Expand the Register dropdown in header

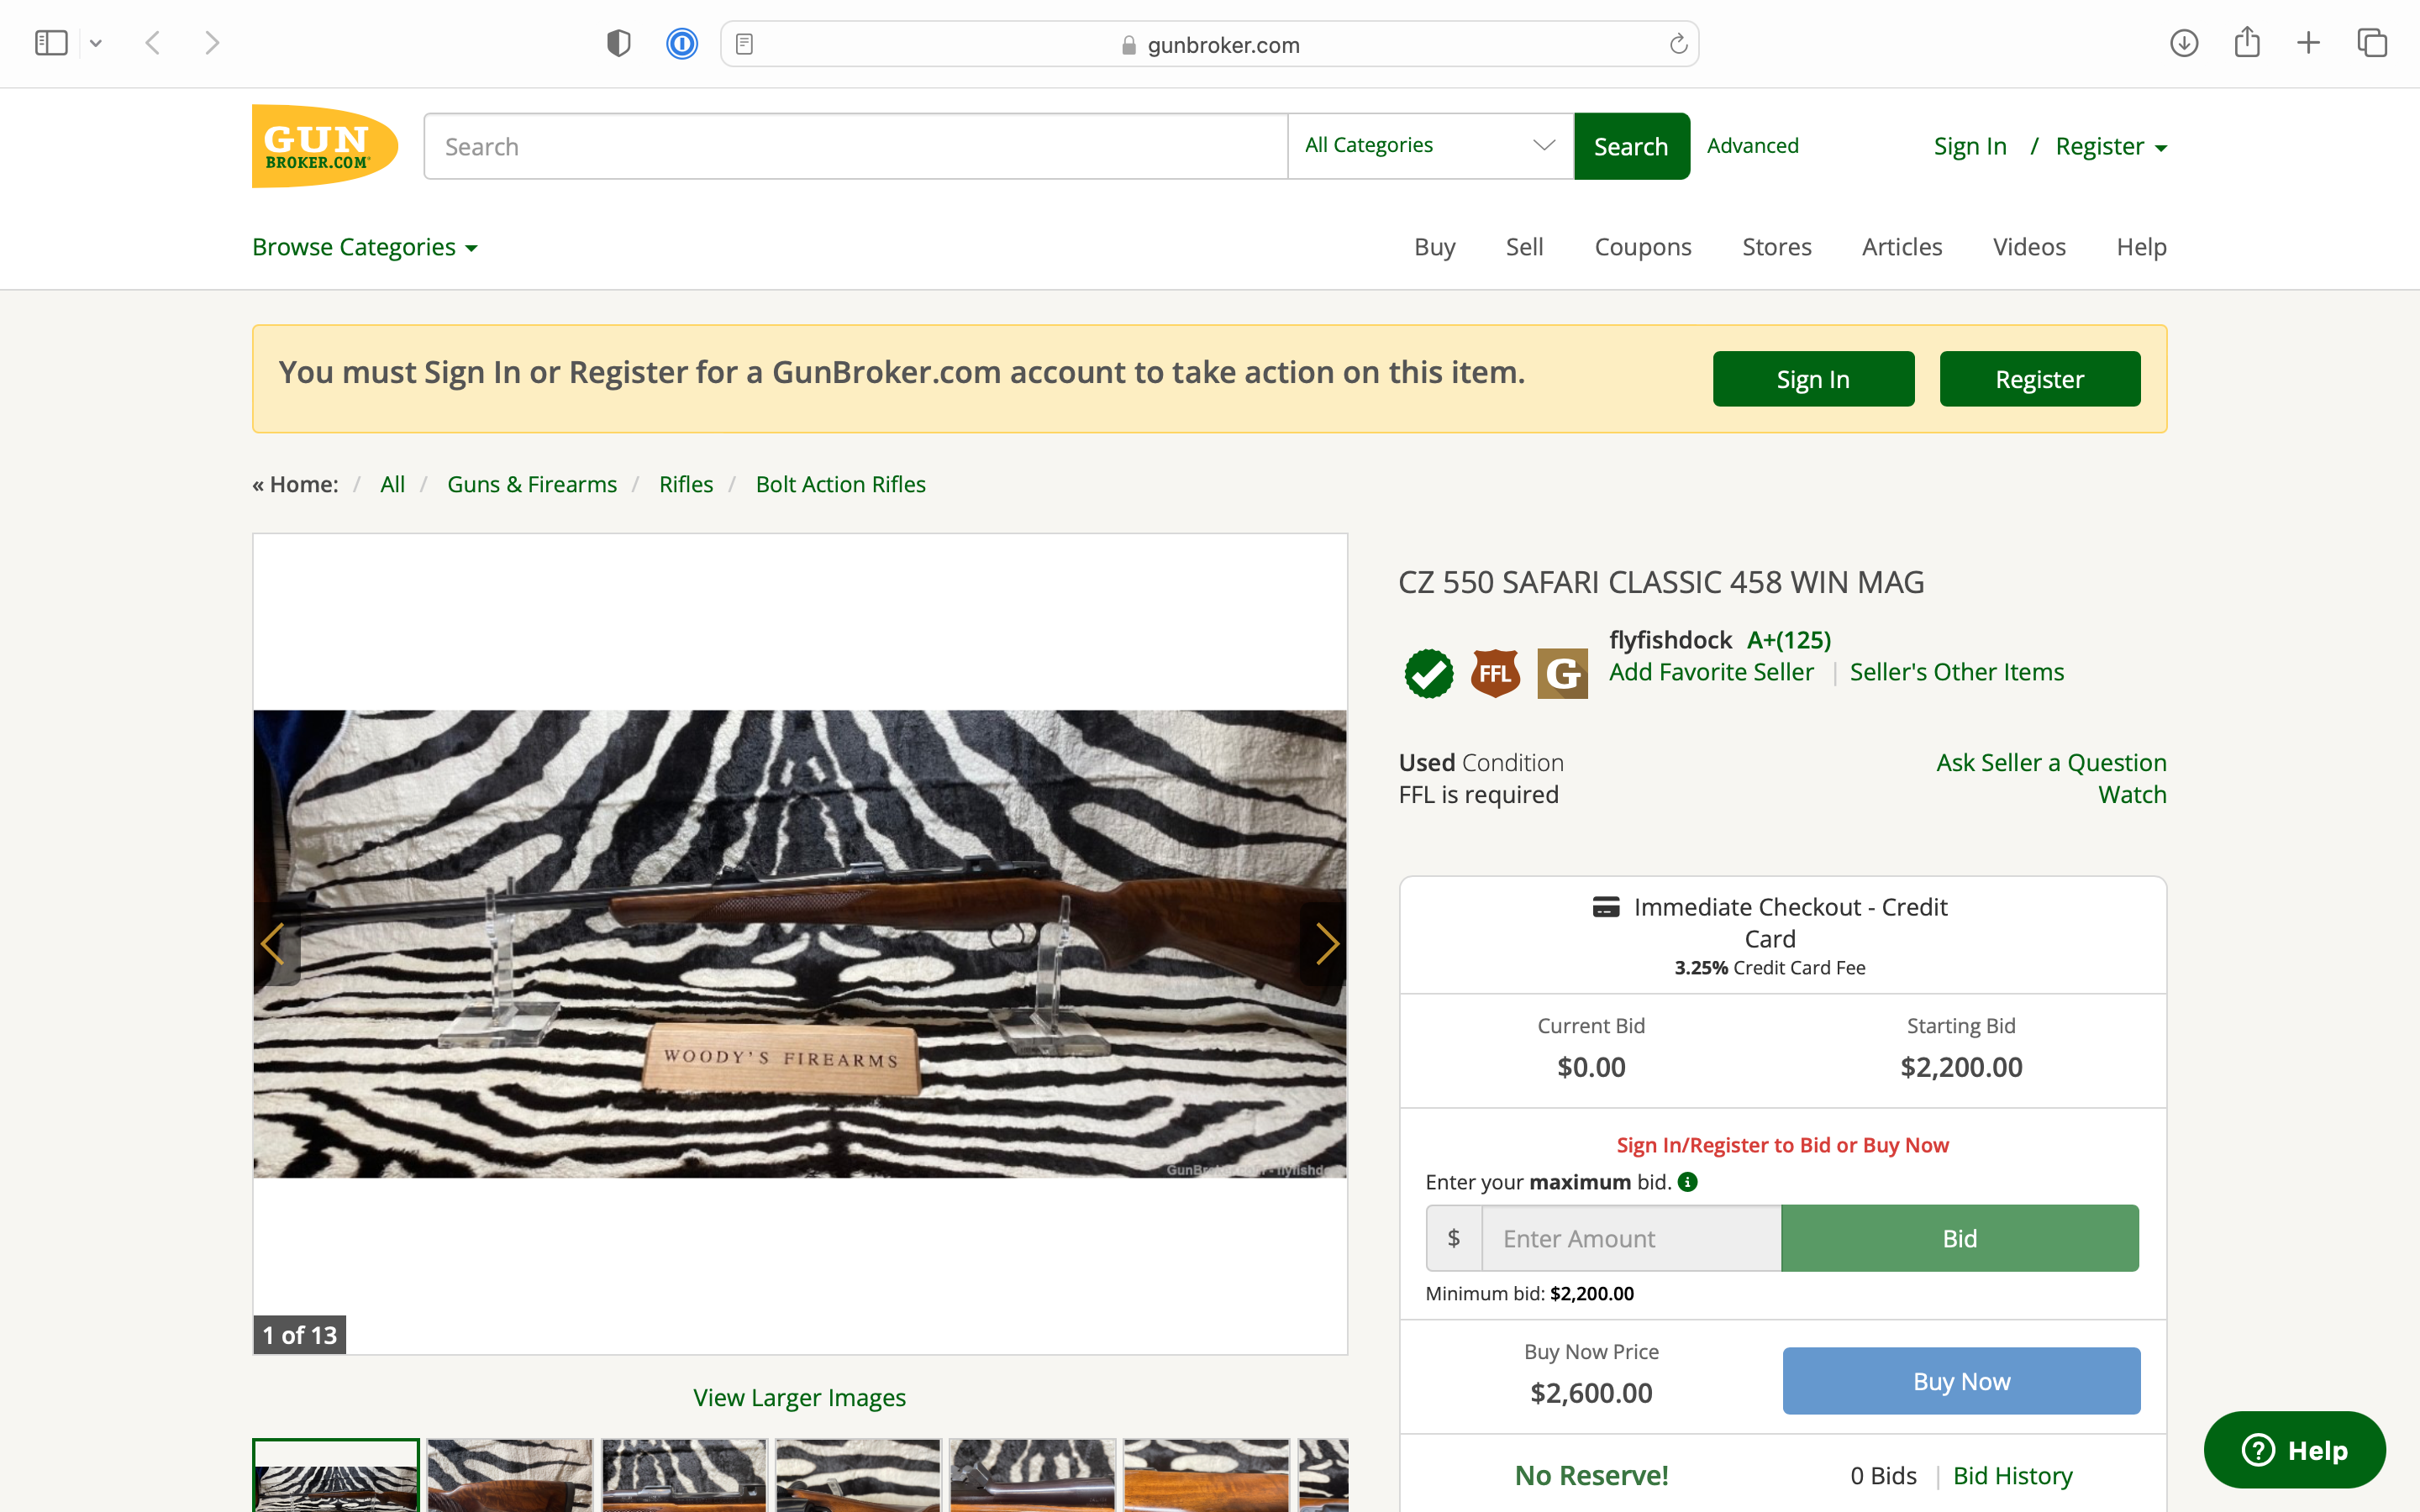pos(2111,146)
